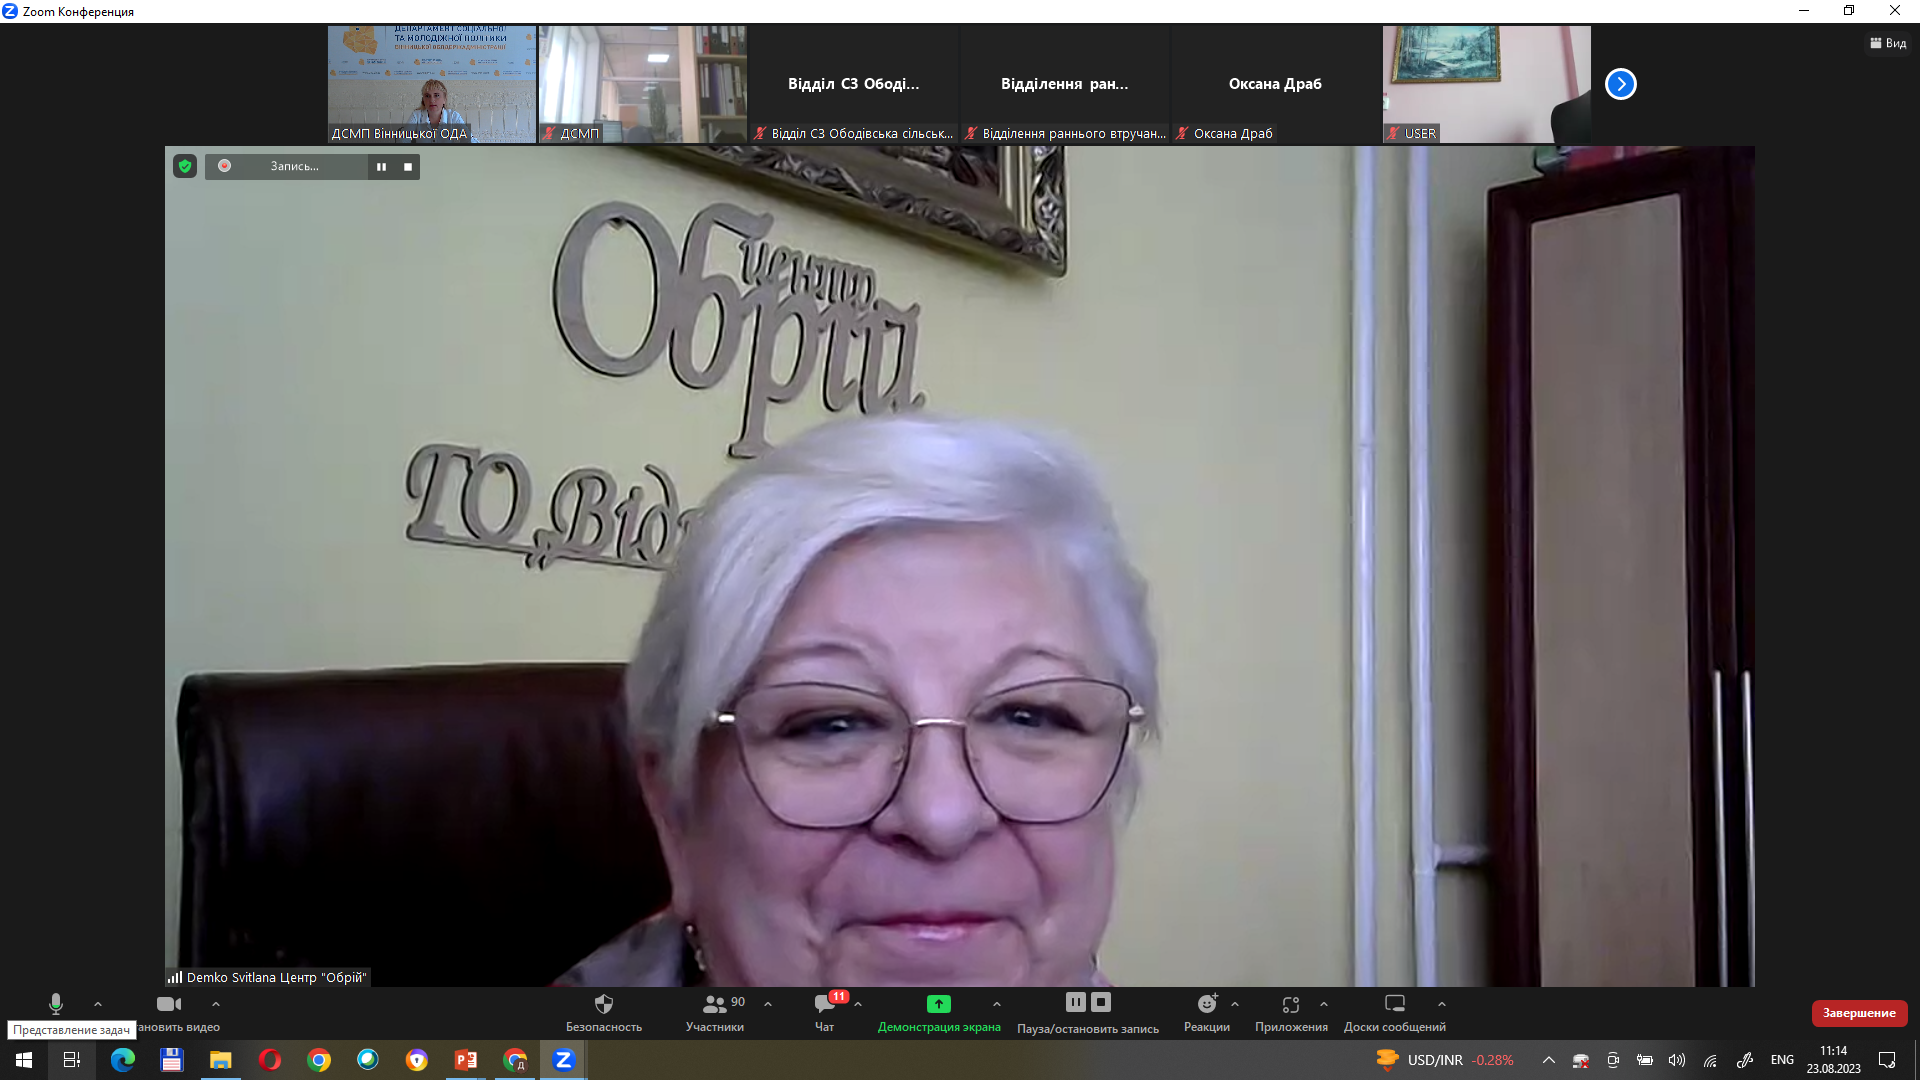The height and width of the screenshot is (1080, 1920).
Task: Mute the microphone in Zoom toolbar
Action: tap(56, 1004)
